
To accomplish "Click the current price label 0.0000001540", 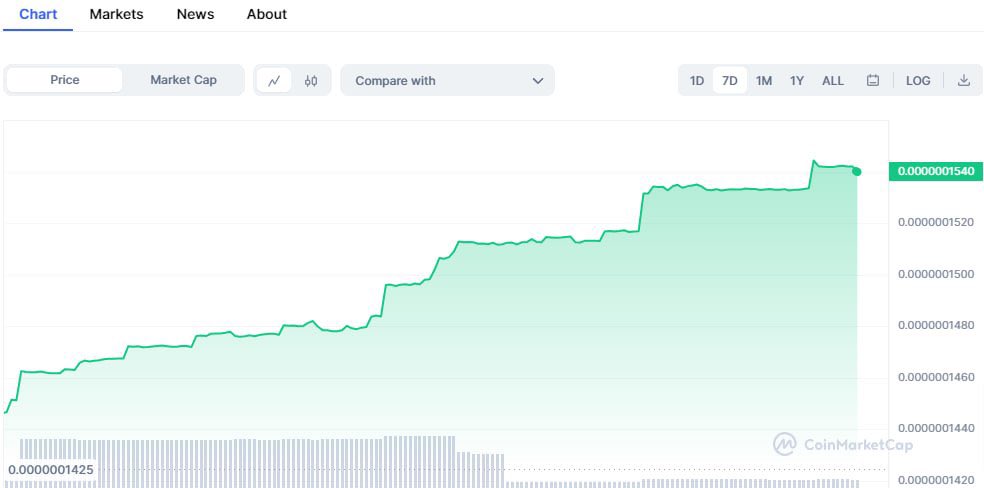I will (x=936, y=171).
